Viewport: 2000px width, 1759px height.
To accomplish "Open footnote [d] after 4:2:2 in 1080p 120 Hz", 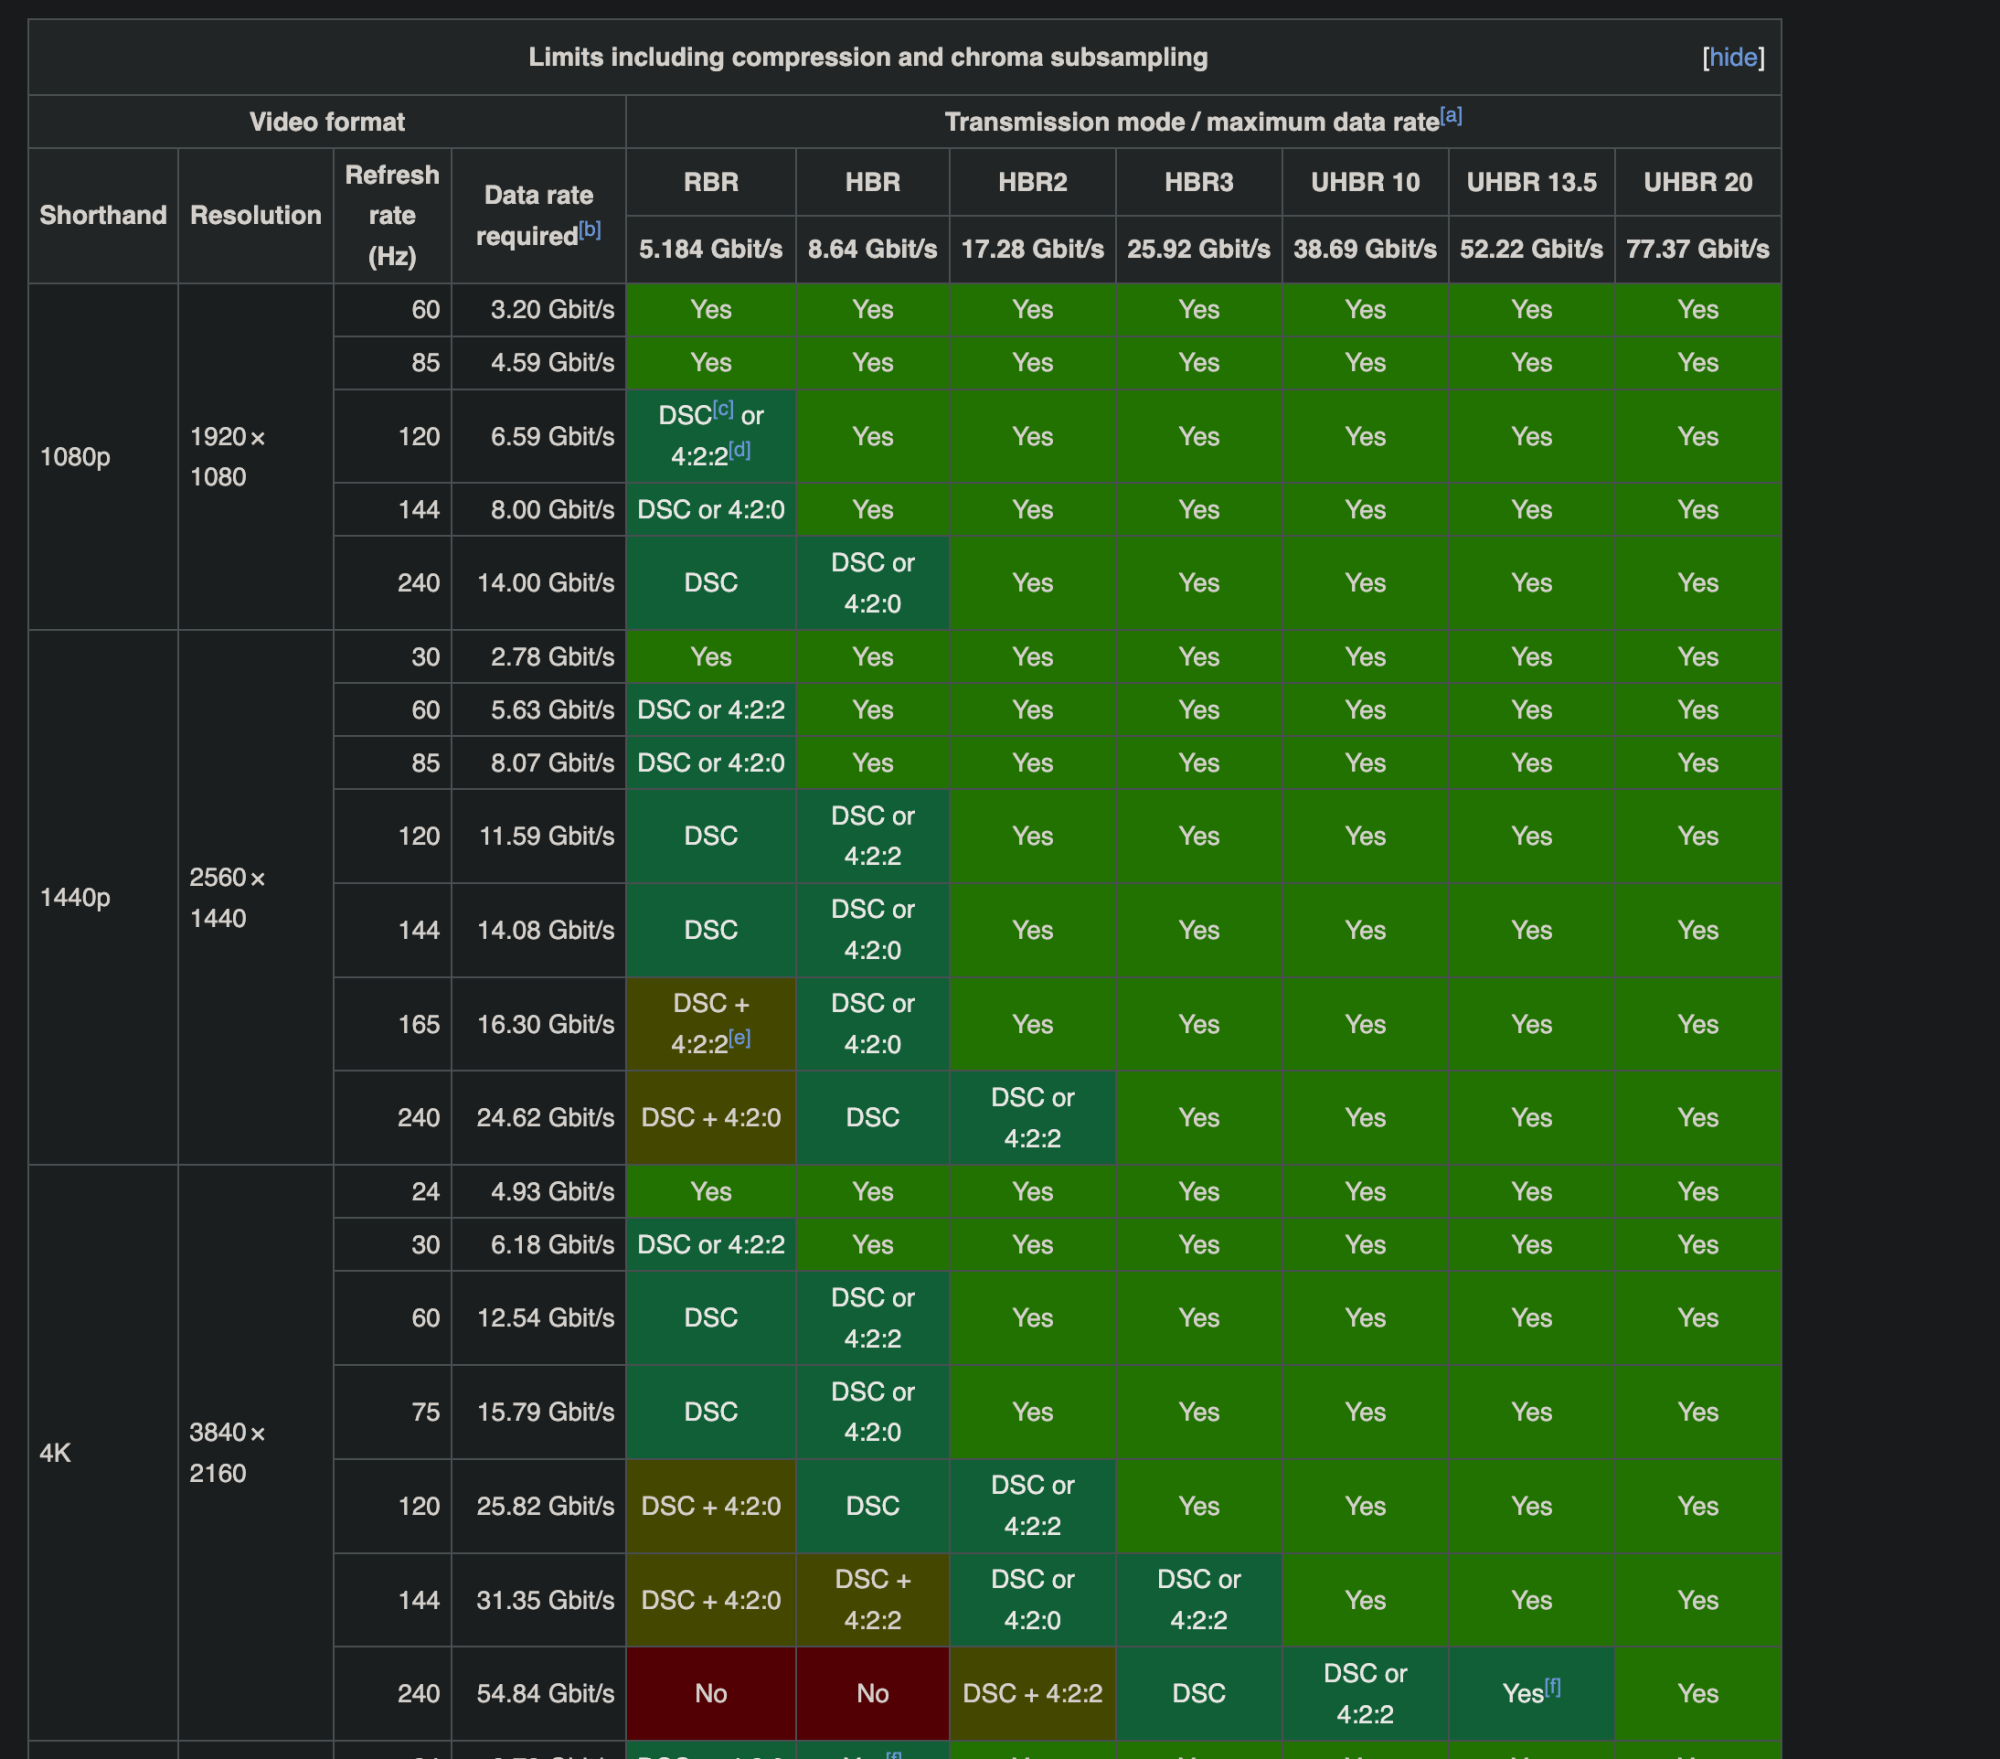I will pyautogui.click(x=740, y=450).
